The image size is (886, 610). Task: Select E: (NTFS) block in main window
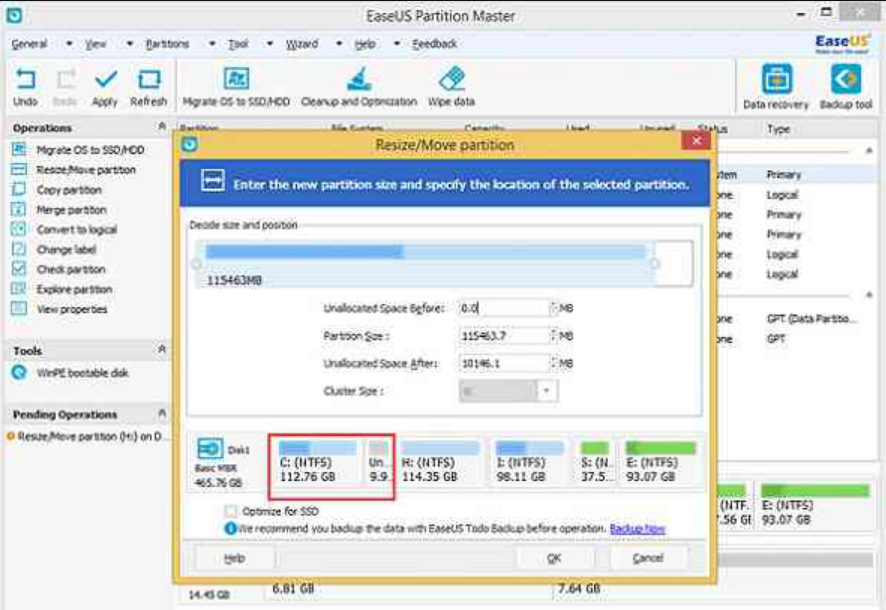tap(814, 505)
